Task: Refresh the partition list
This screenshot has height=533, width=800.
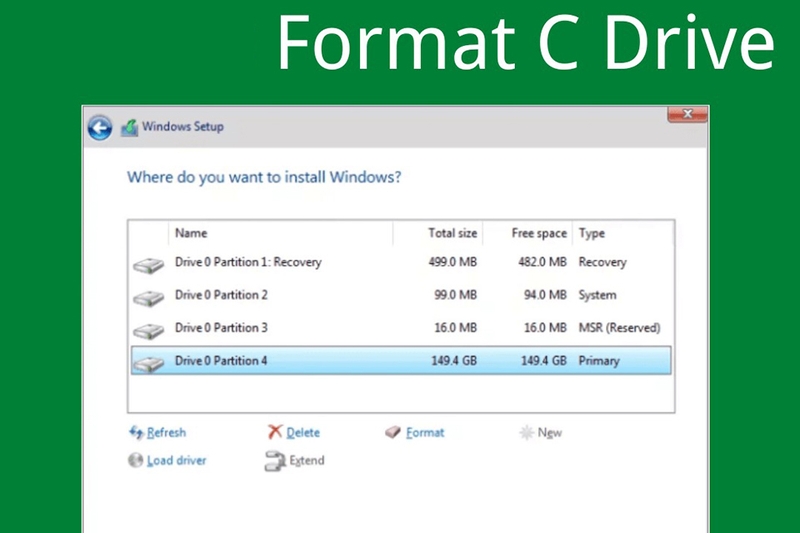Action: coord(166,433)
